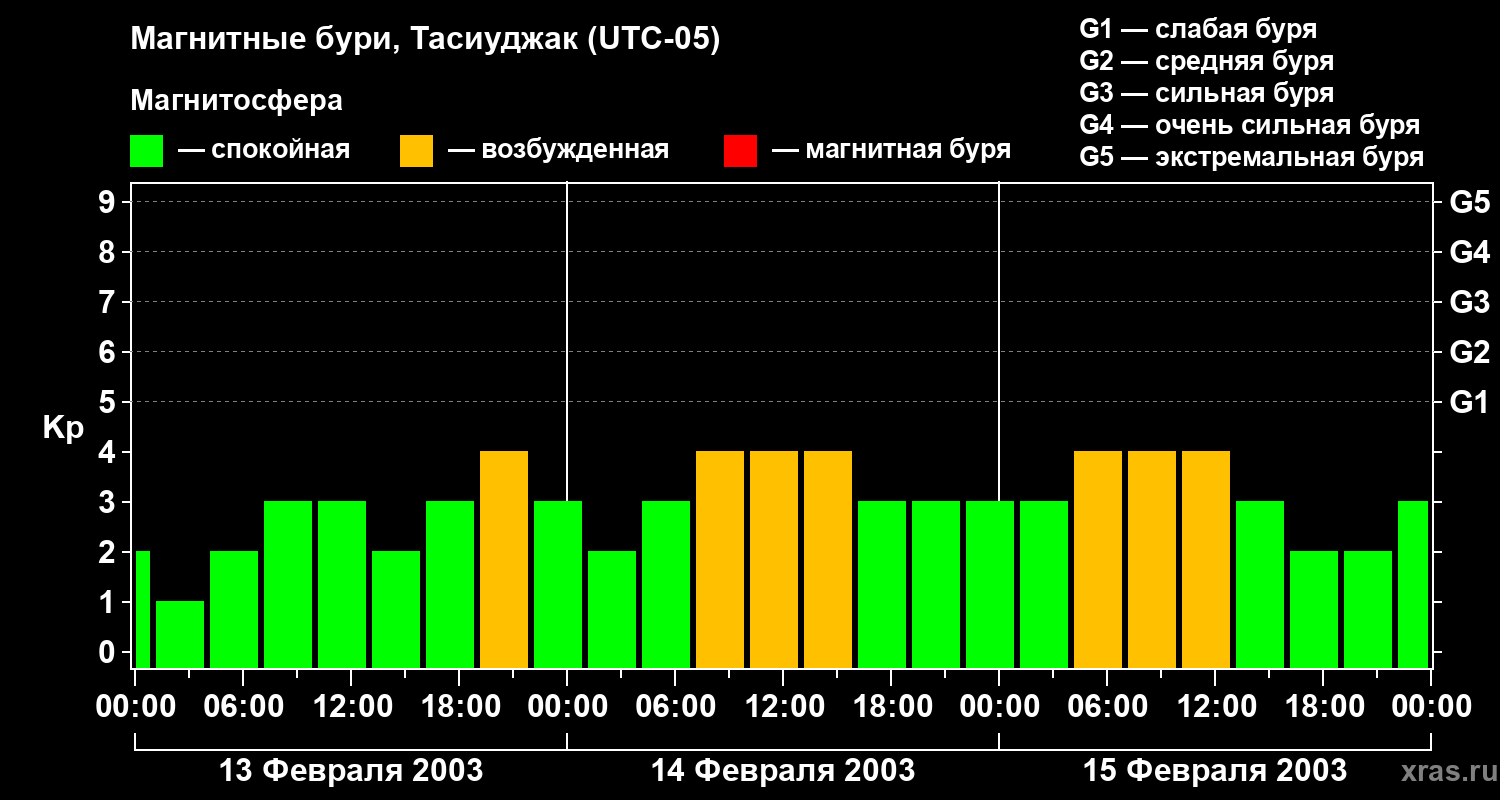Screen dimensions: 1500x800
Task: Click the orange Kp 4 bar on 13 February
Action: click(x=504, y=559)
